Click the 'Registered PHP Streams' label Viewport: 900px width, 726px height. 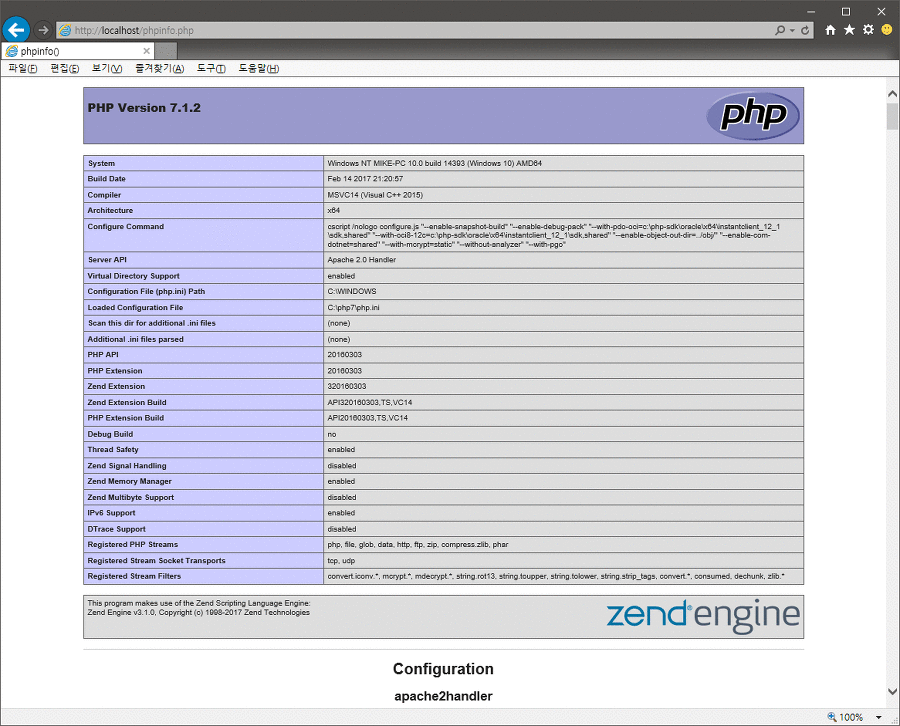pos(133,545)
